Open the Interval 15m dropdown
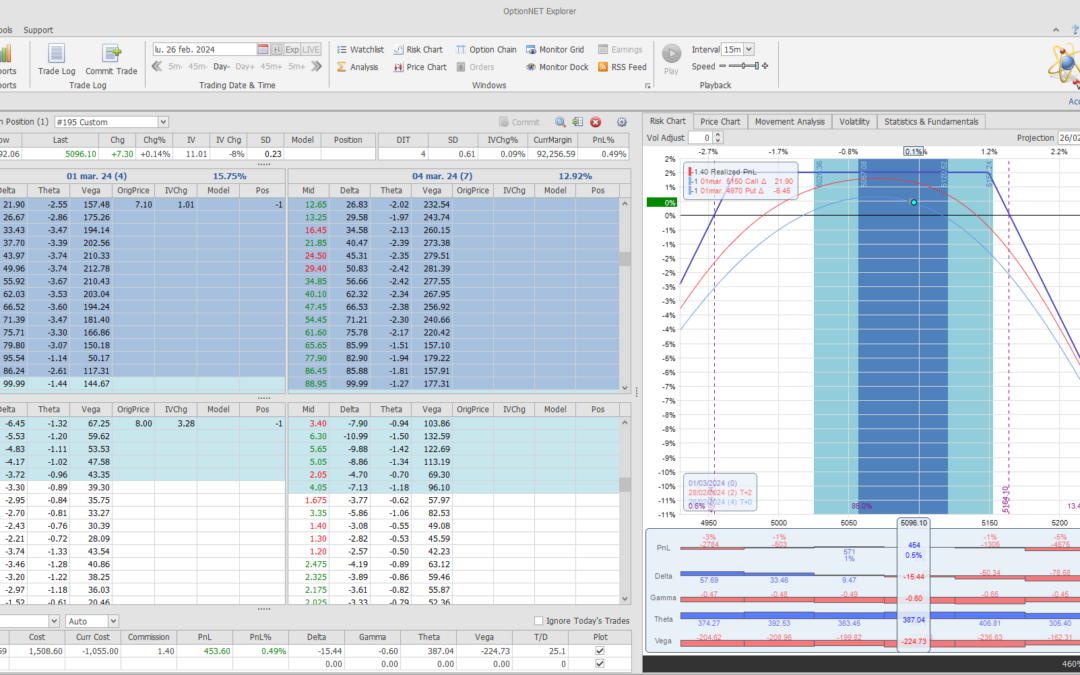This screenshot has width=1080, height=675. click(x=749, y=49)
